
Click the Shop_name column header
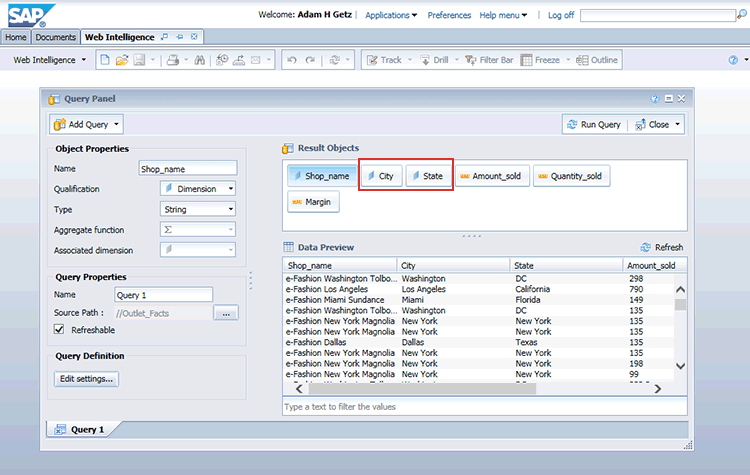[x=340, y=265]
